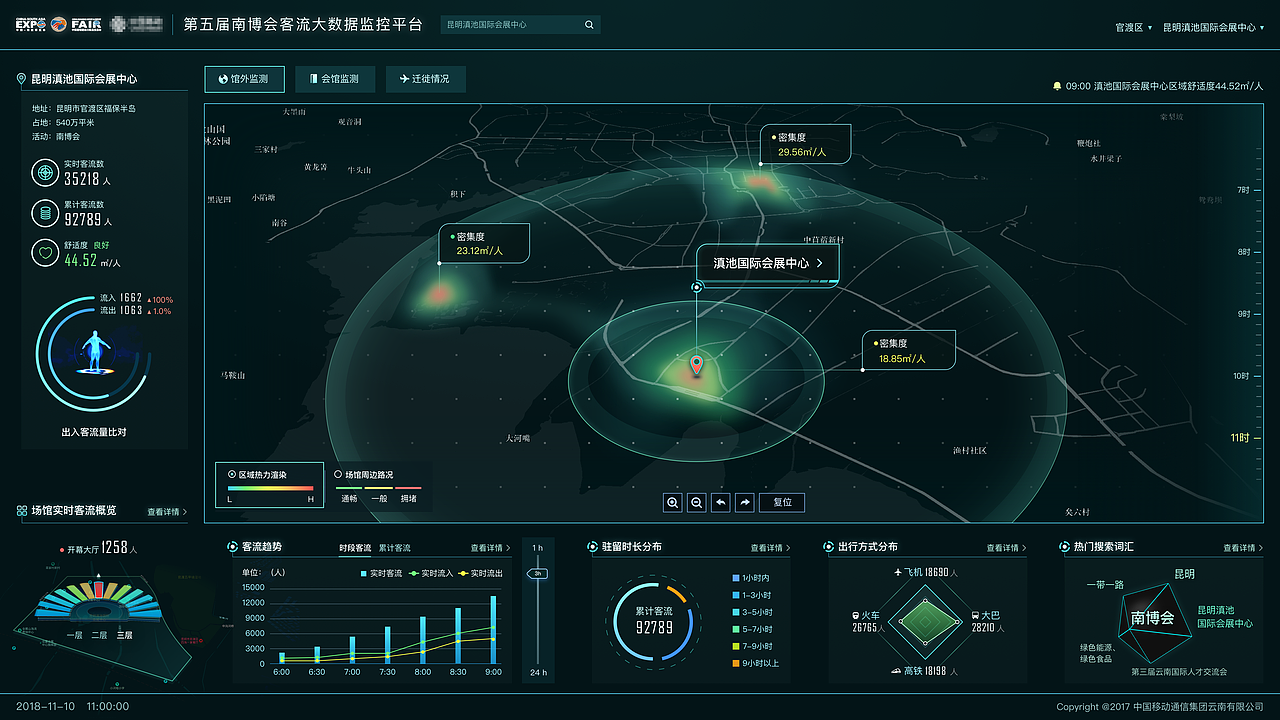Zoom out on the map
Viewport: 1280px width, 720px height.
click(697, 502)
